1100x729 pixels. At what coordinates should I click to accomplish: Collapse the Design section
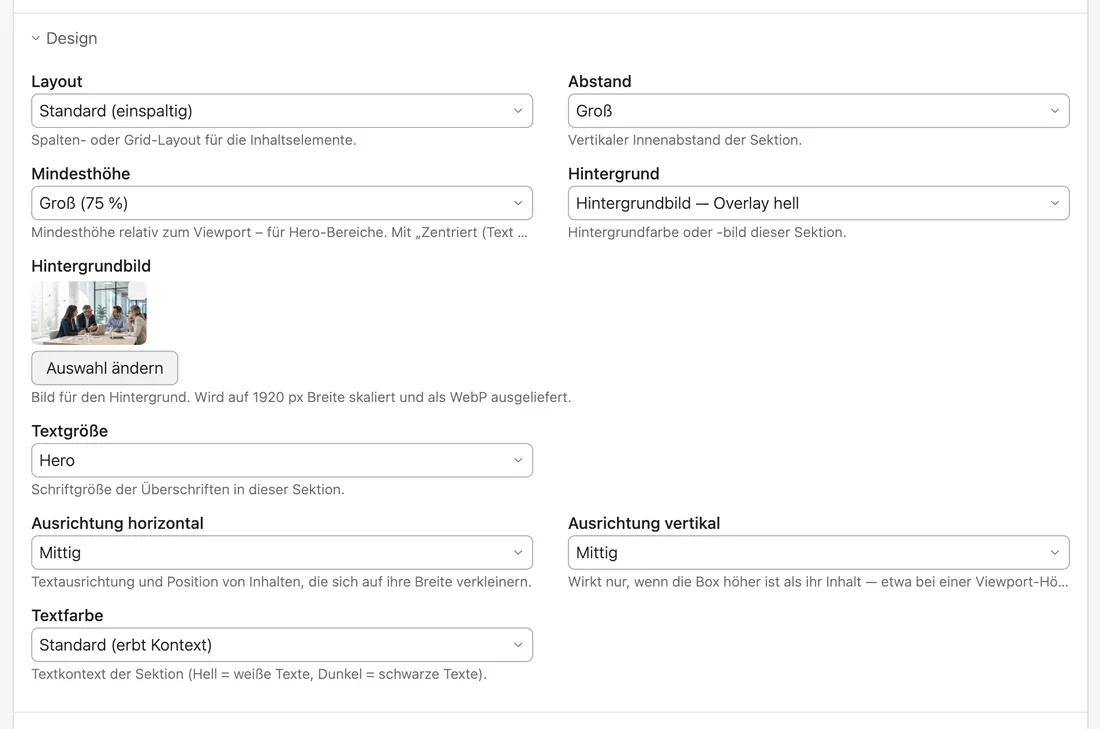(64, 39)
